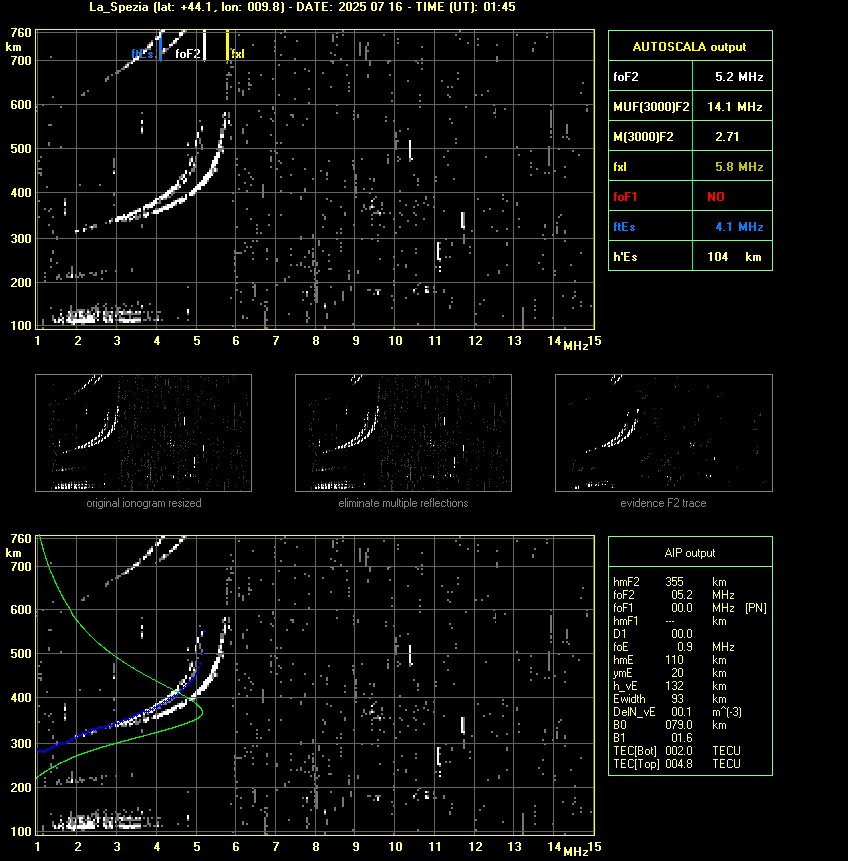The height and width of the screenshot is (861, 848).
Task: Select the ftEs value 4.1 MHz
Action: (739, 227)
